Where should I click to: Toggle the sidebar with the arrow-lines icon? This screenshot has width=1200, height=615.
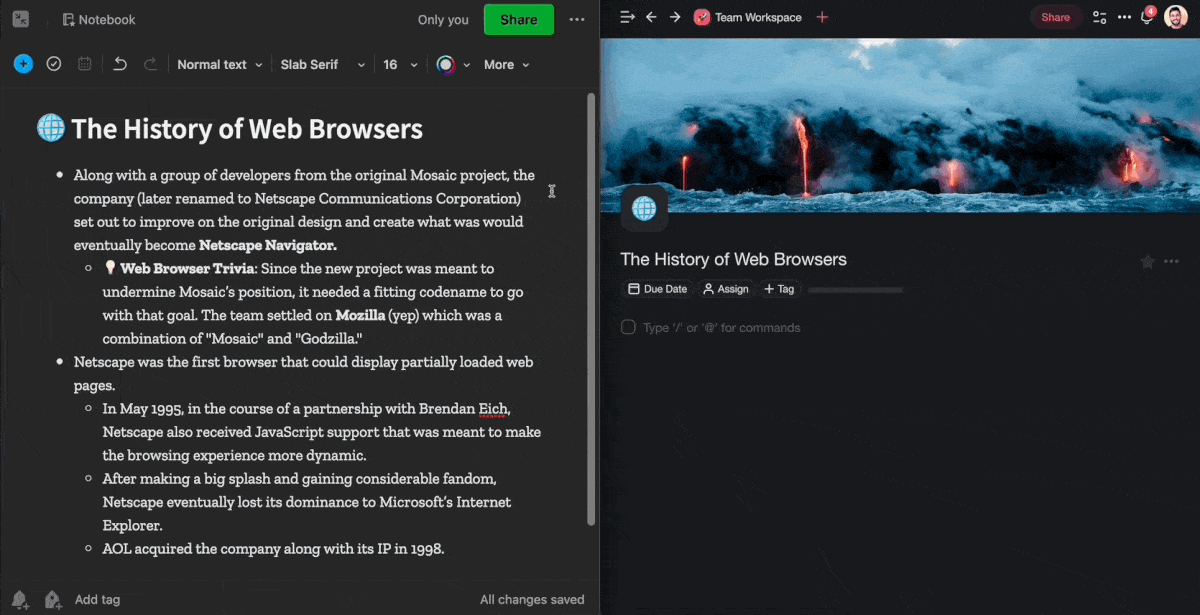(626, 17)
